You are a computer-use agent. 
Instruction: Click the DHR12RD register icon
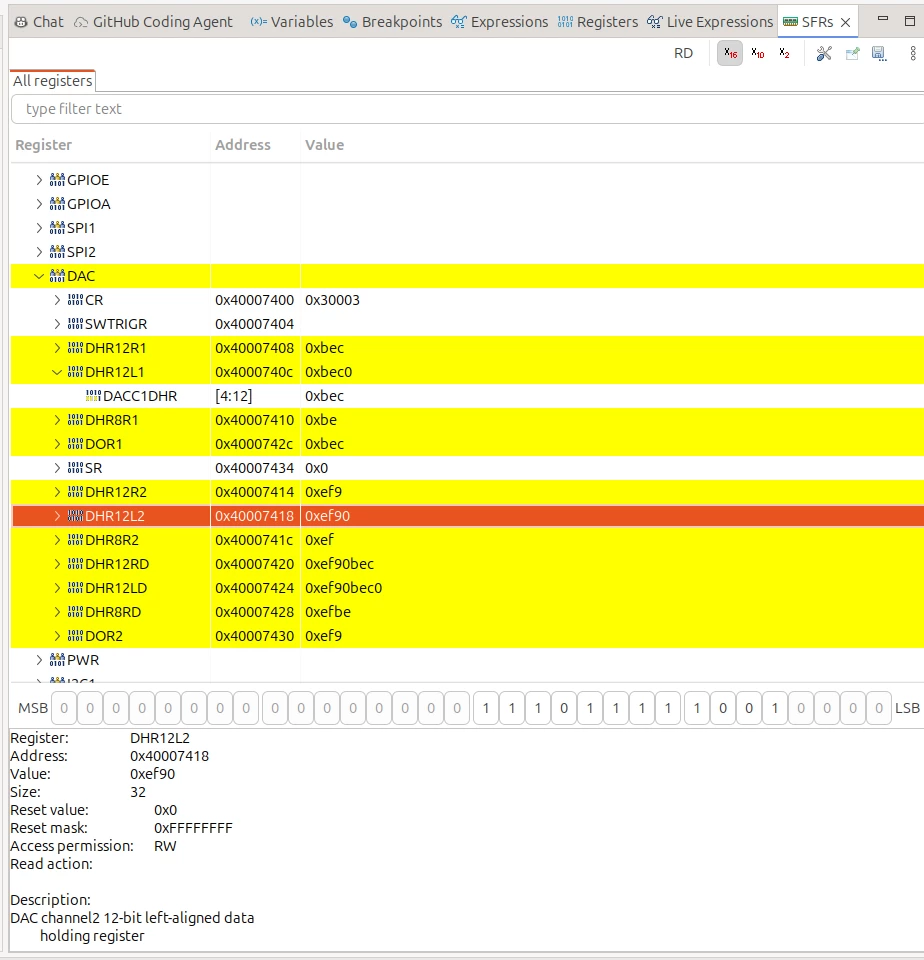tap(75, 564)
